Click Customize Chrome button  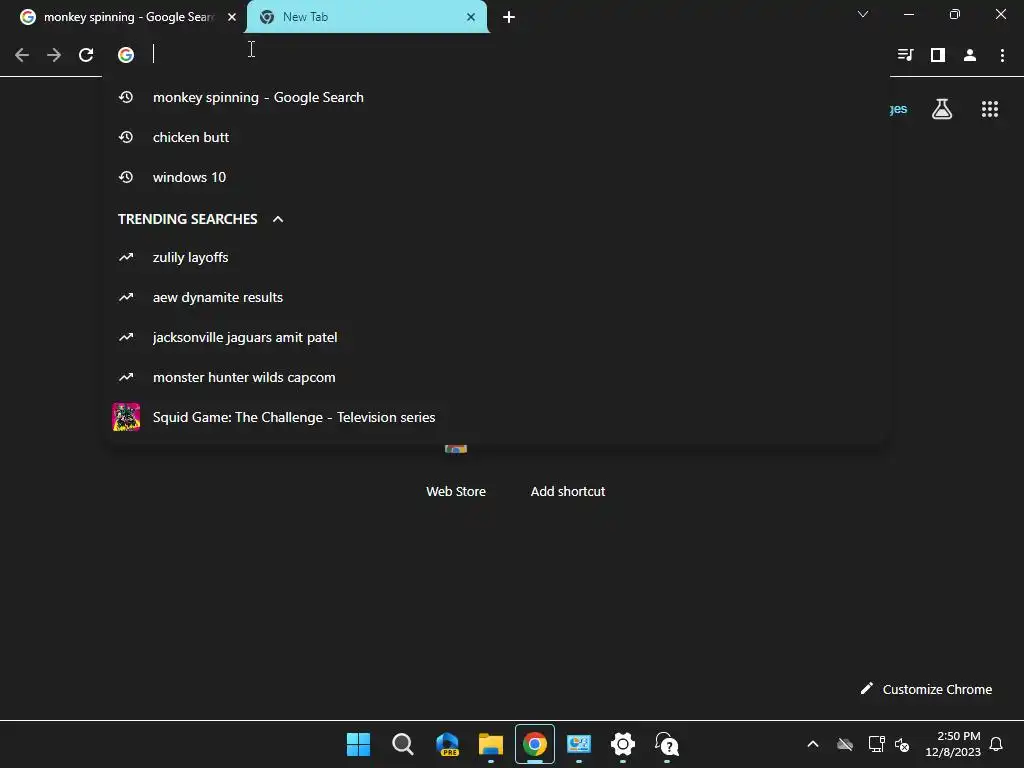click(x=926, y=689)
